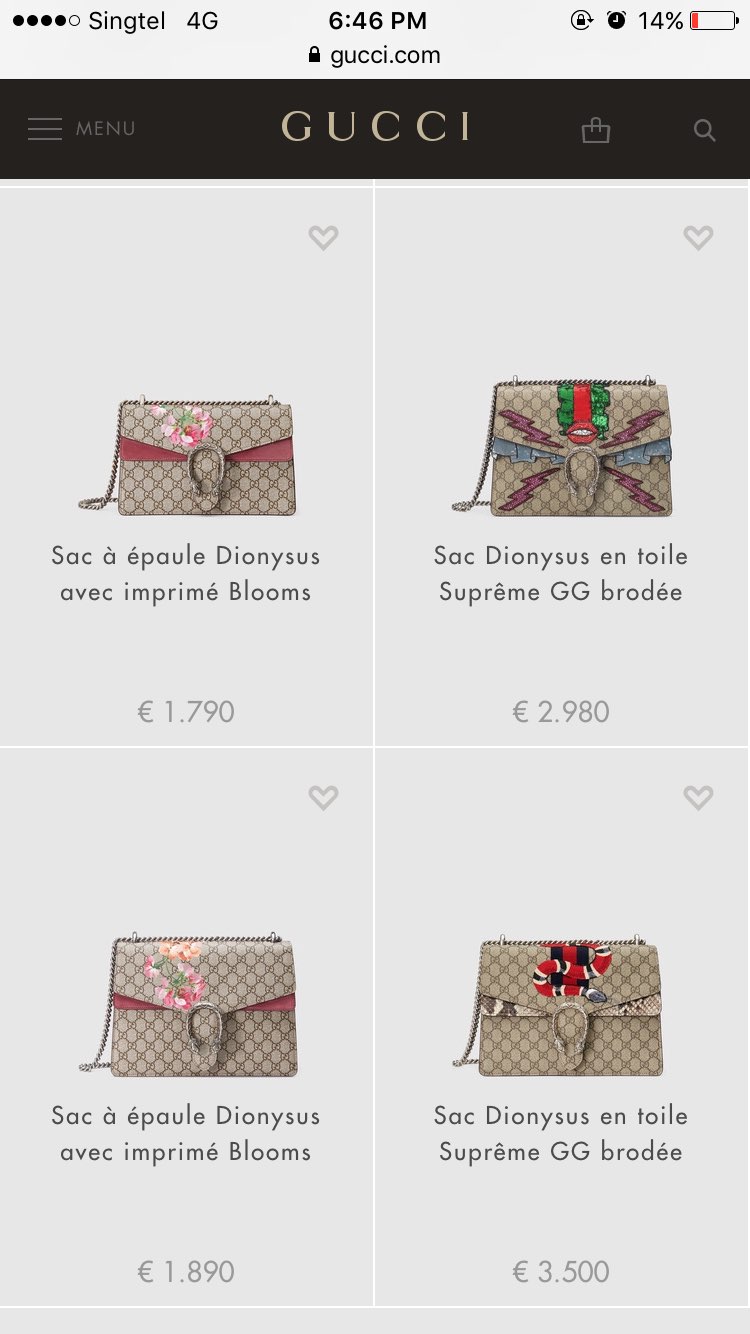Favorite the €1.890 Blooms bag heart
This screenshot has height=1334, width=750.
click(x=323, y=797)
